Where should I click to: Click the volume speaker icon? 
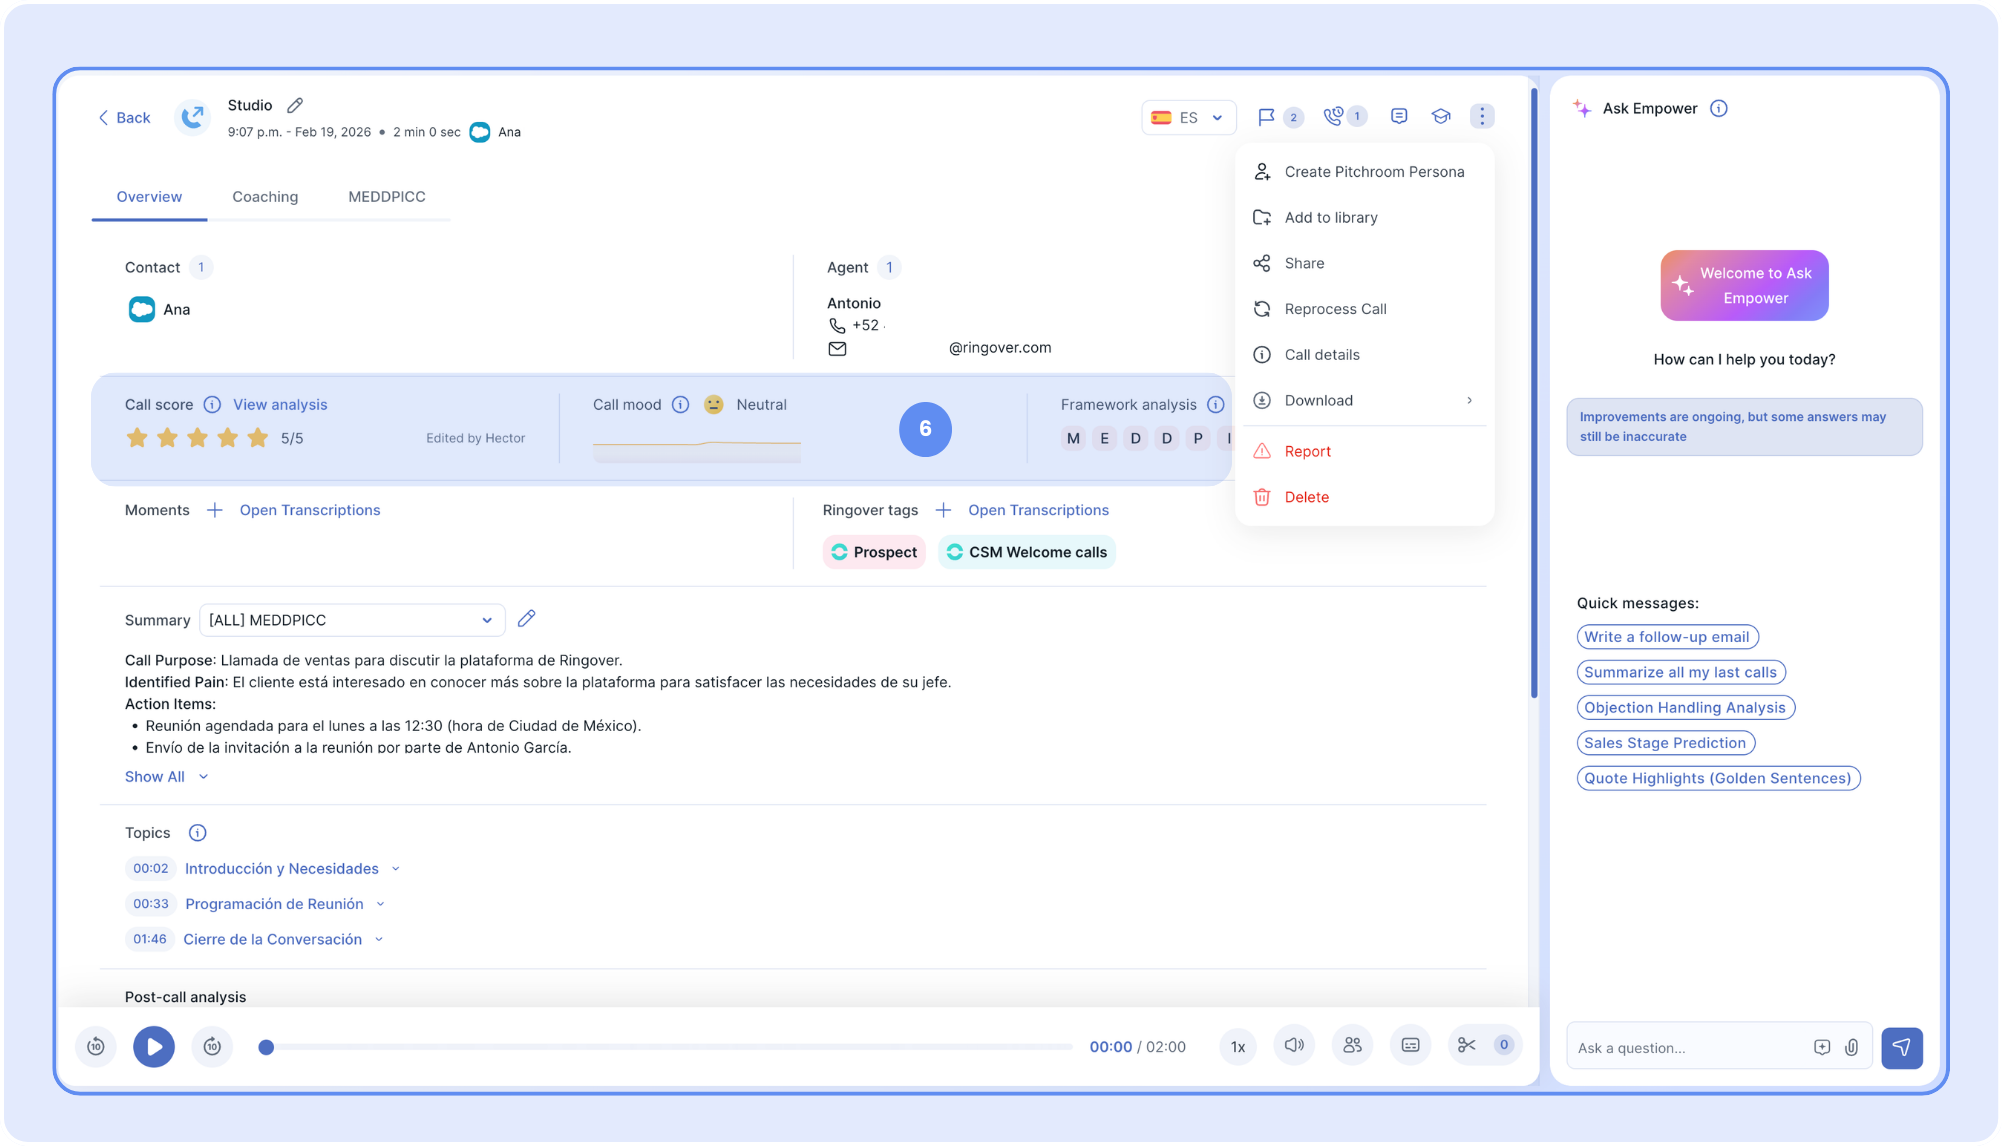click(1294, 1045)
